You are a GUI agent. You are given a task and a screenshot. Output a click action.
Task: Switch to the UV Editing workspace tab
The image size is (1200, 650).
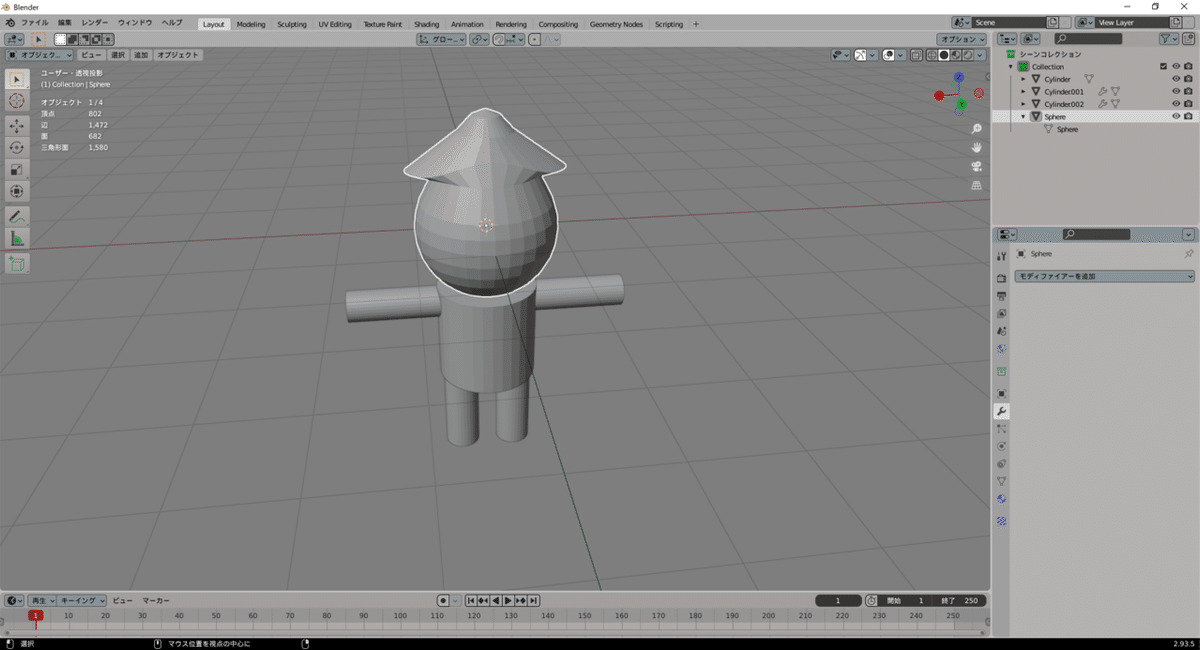point(335,24)
